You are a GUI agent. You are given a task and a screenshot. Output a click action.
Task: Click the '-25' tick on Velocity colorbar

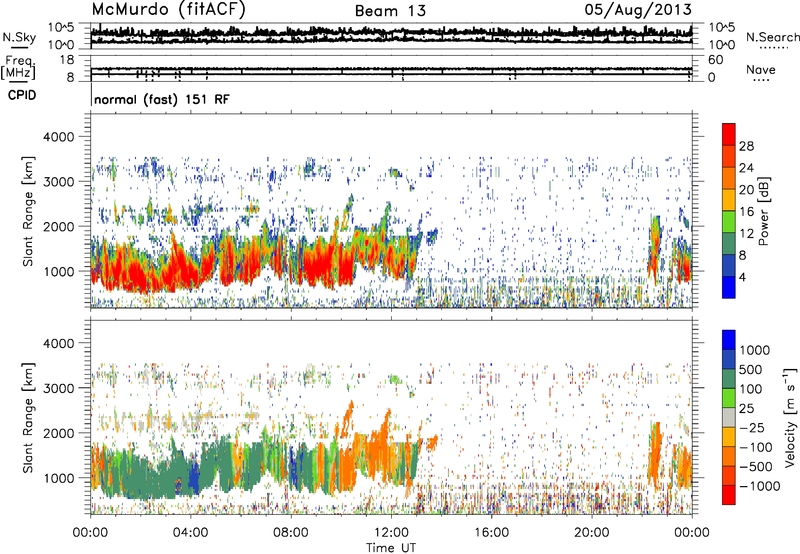(x=753, y=427)
